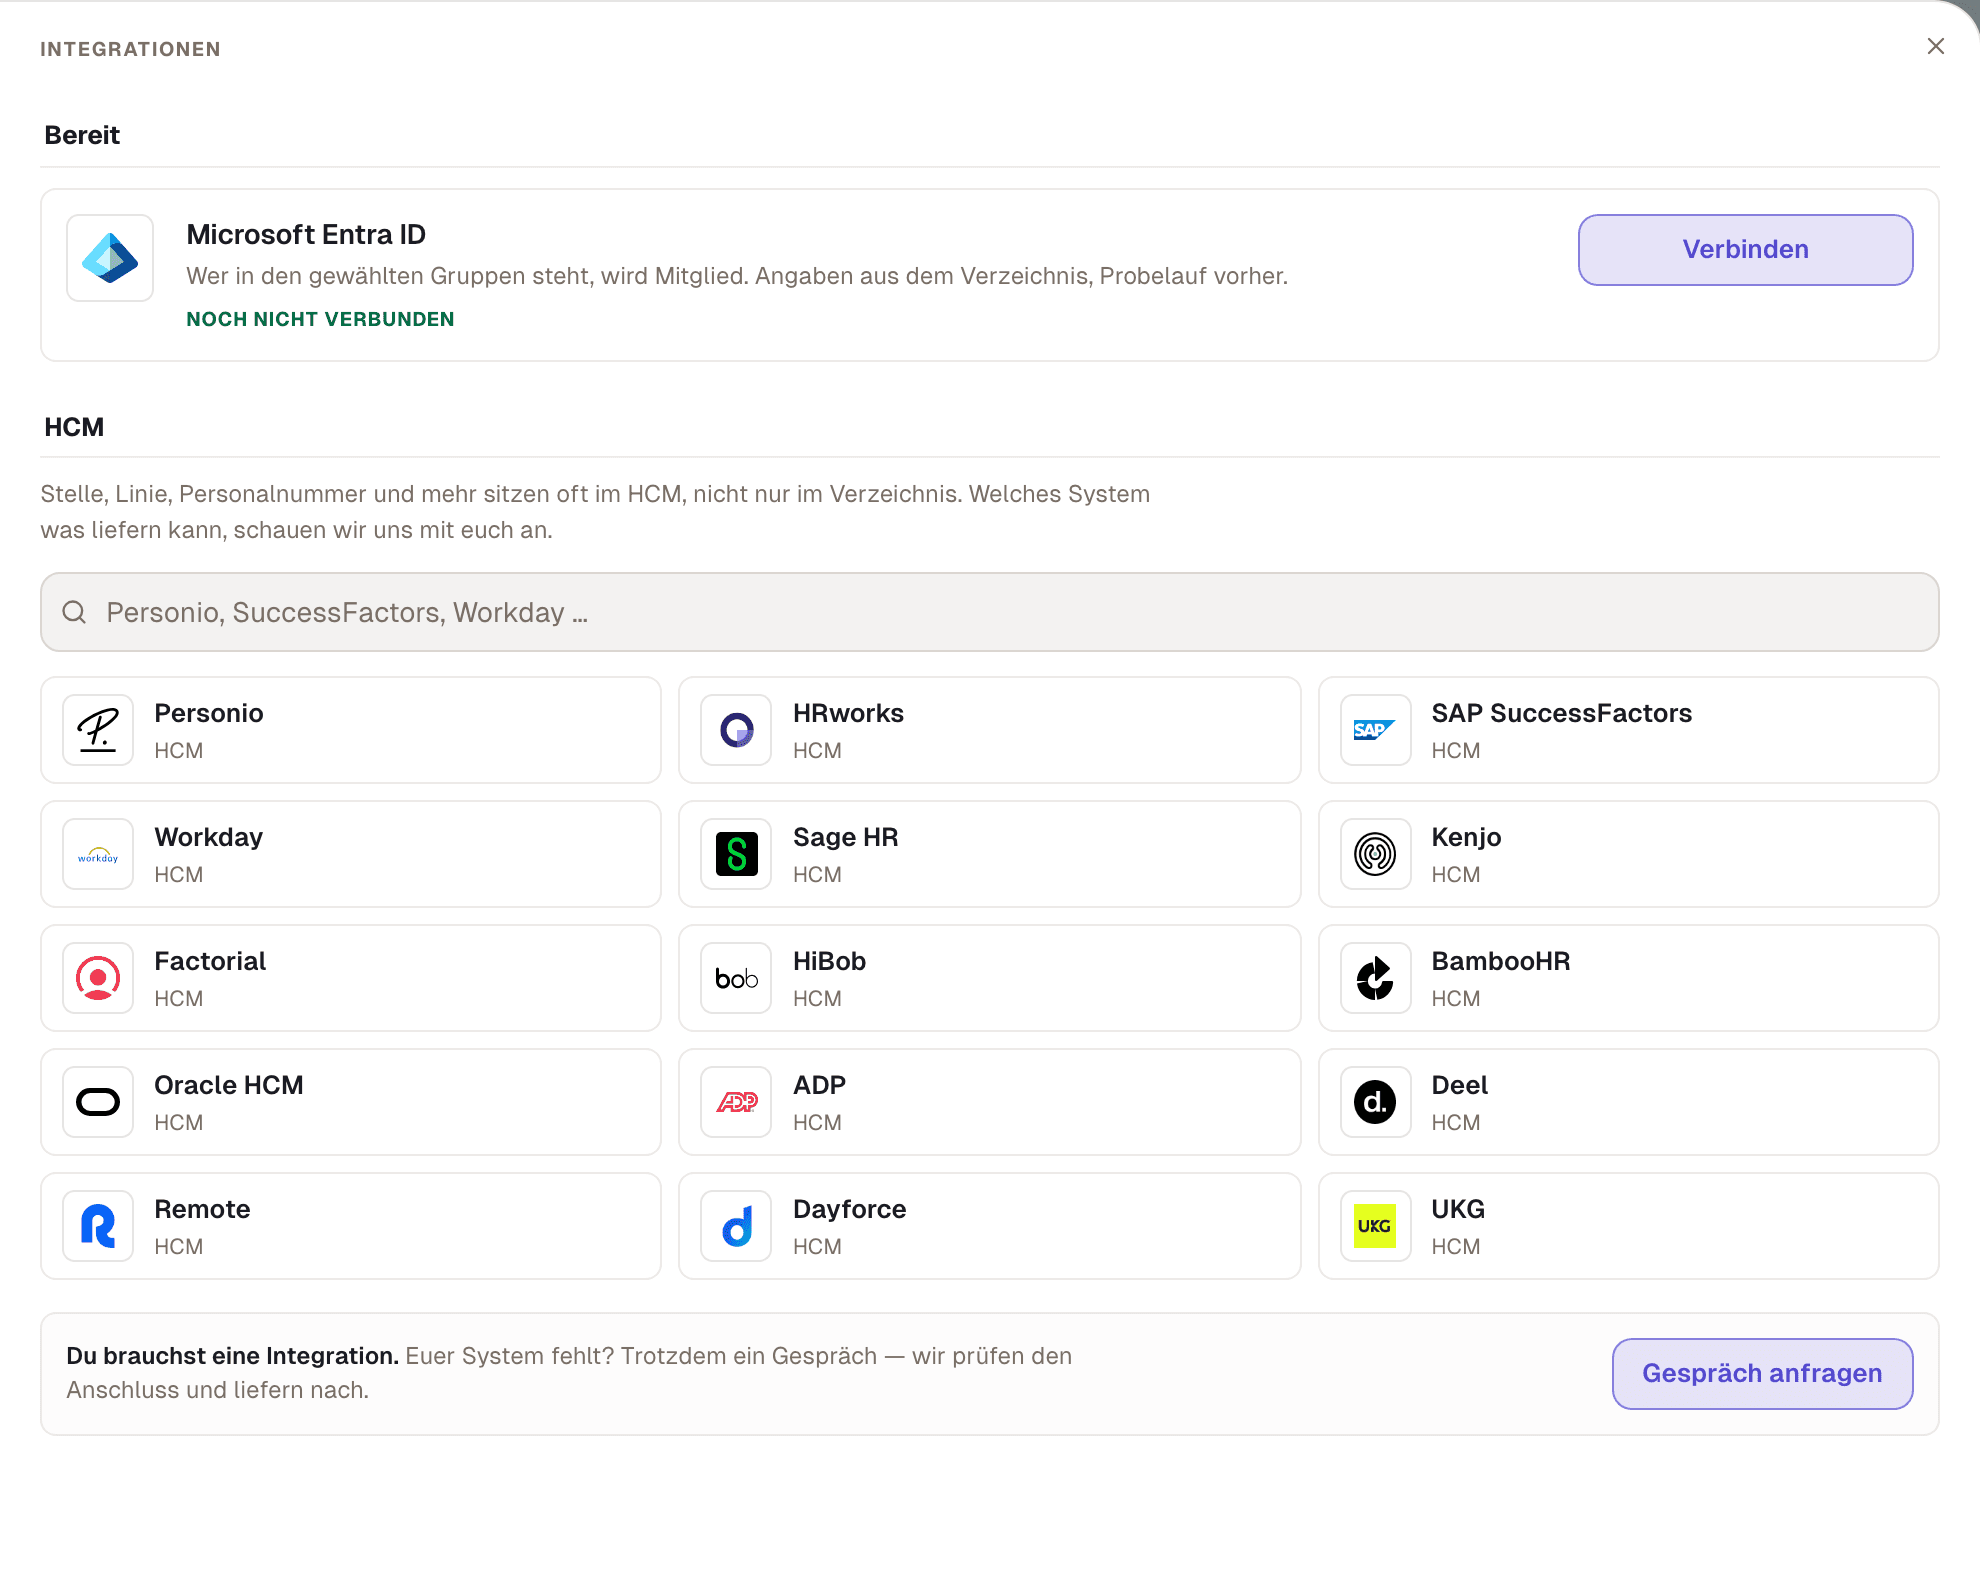Click the Workday logo icon
The width and height of the screenshot is (1980, 1580).
pos(98,854)
